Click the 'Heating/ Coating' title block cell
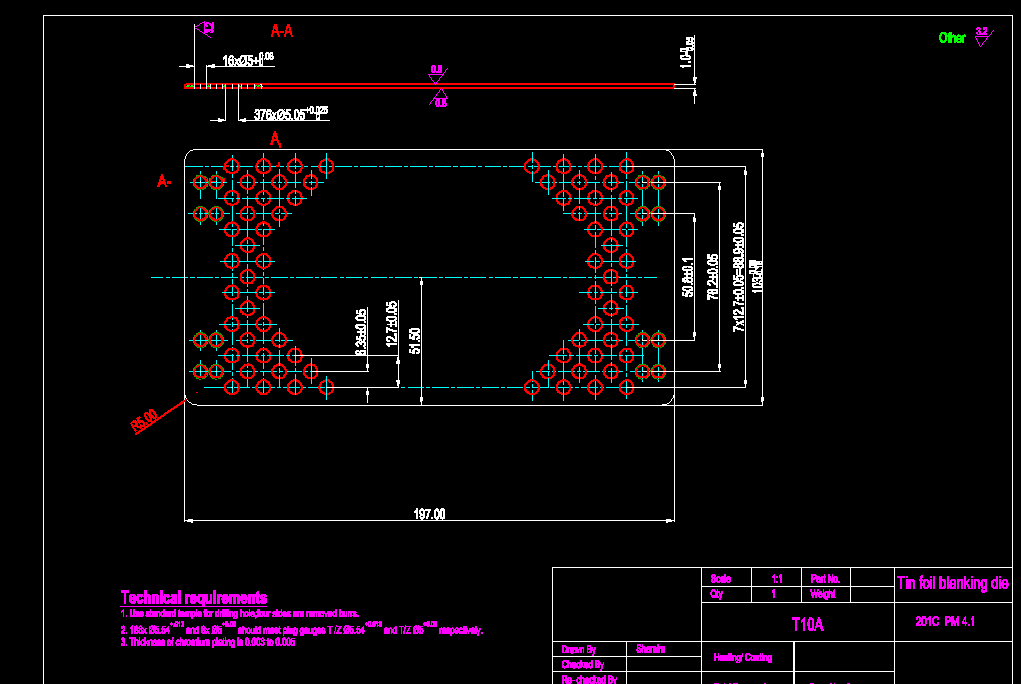 coord(742,657)
